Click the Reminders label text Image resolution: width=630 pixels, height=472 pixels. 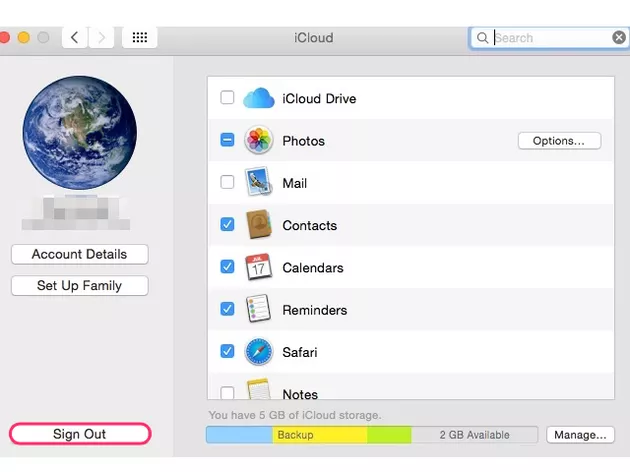click(315, 310)
